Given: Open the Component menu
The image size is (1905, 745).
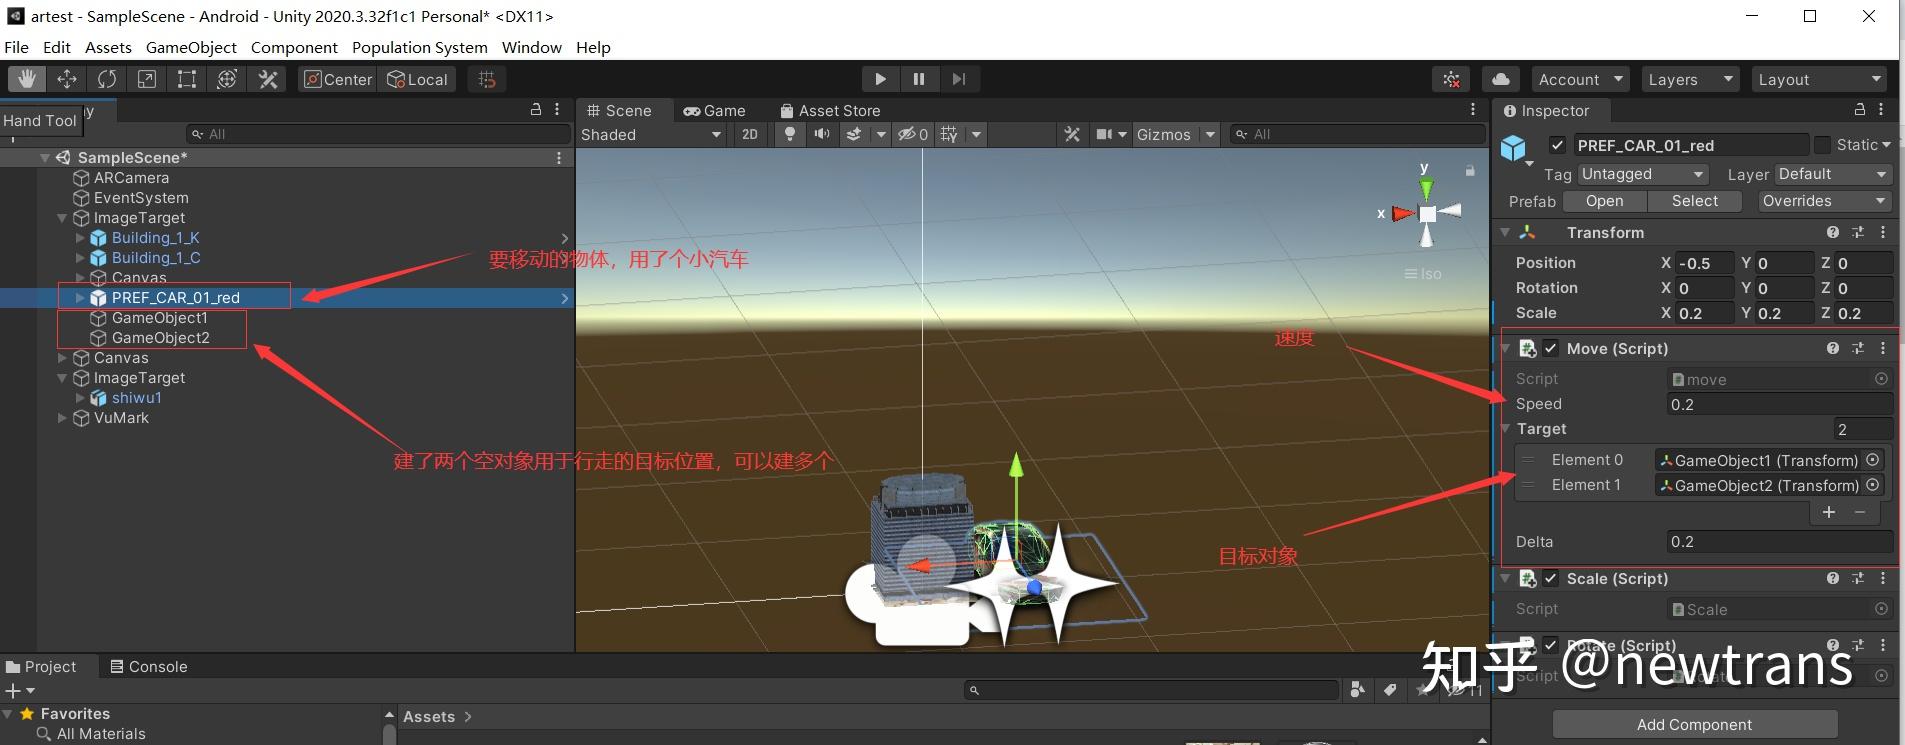Looking at the screenshot, I should click(x=294, y=47).
